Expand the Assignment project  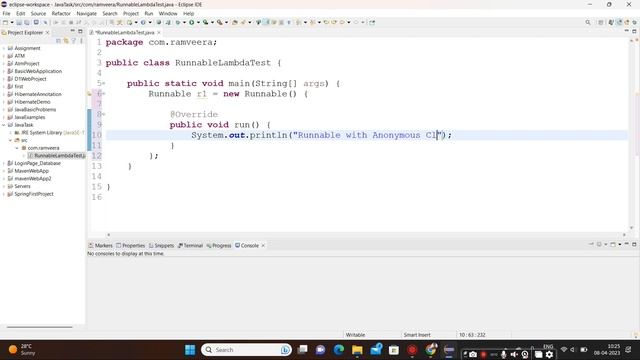click(4, 48)
